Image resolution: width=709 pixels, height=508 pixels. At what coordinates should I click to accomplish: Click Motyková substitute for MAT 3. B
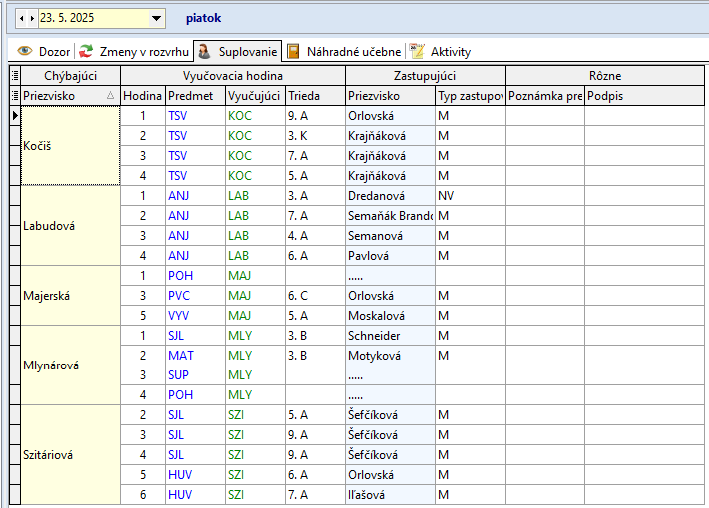(390, 356)
